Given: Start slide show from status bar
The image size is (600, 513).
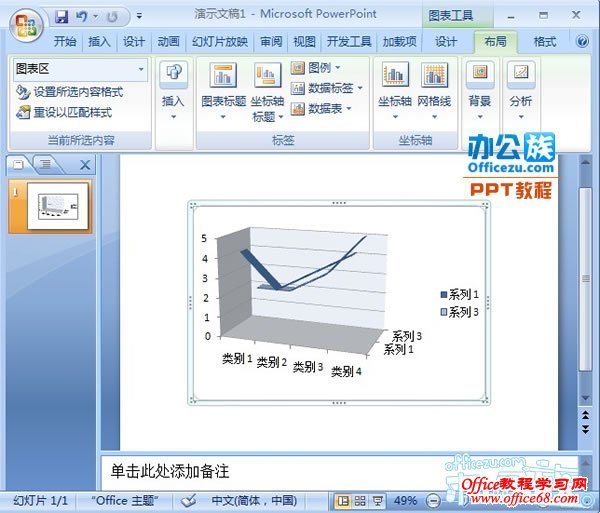Looking at the screenshot, I should 378,500.
